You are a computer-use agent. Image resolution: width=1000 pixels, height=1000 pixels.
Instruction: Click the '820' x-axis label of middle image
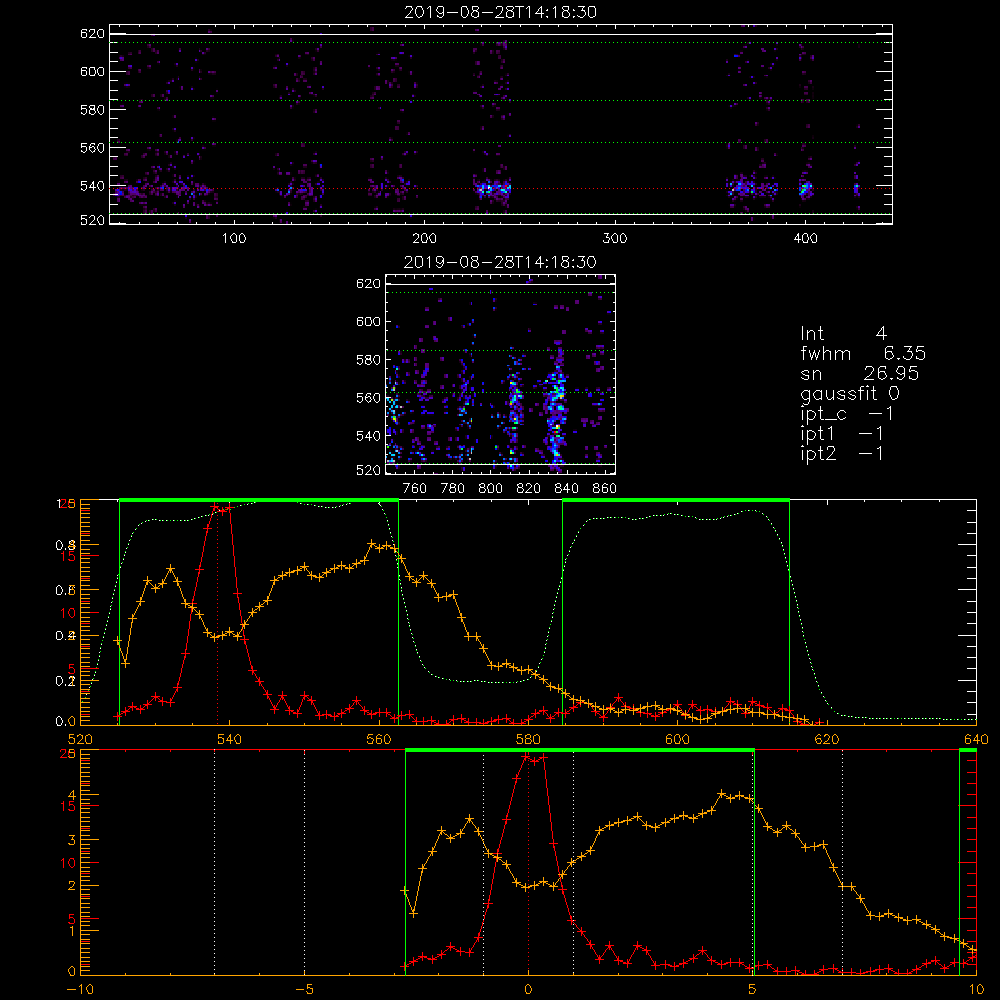529,489
